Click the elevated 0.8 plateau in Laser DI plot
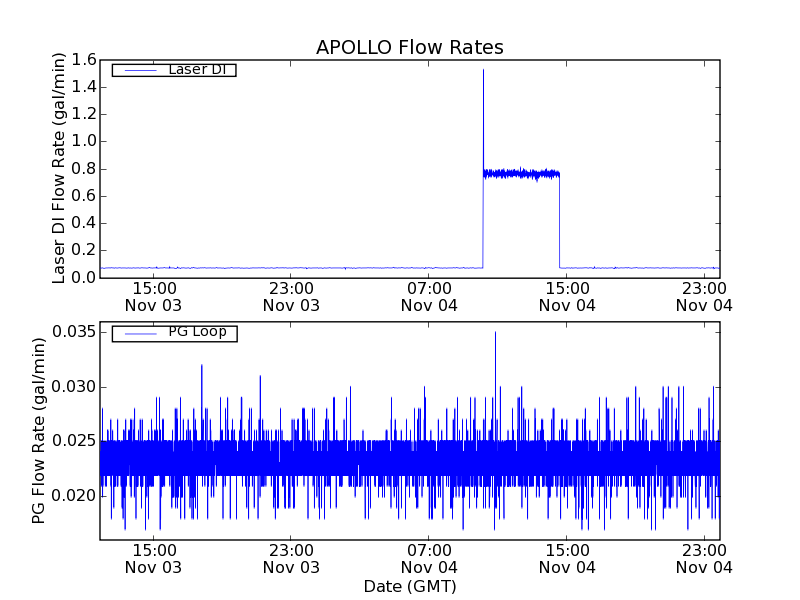 click(x=520, y=174)
